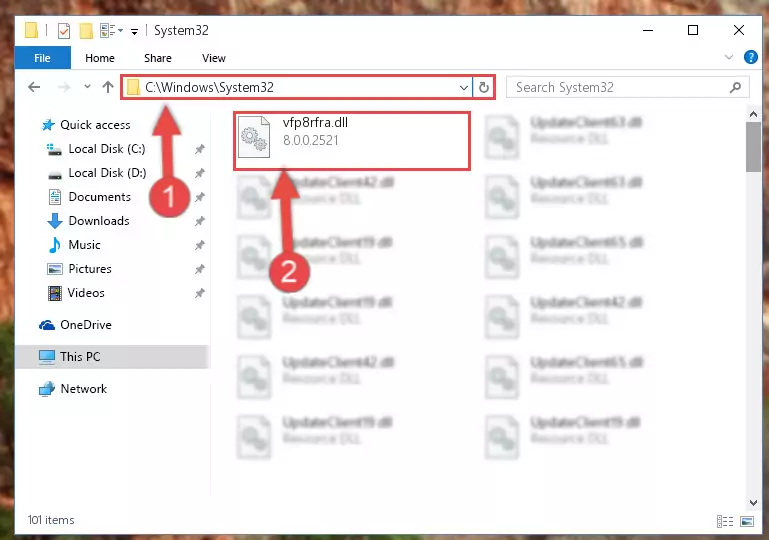Go up one folder level

[x=108, y=87]
